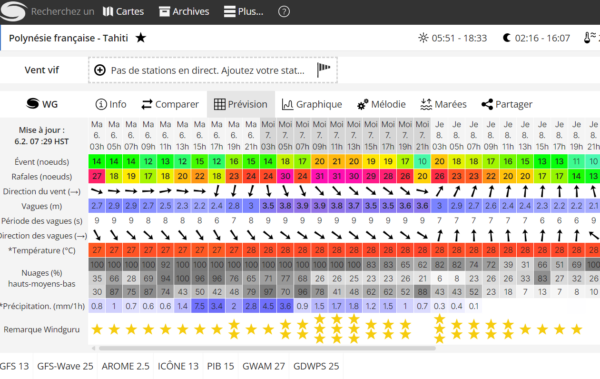Open the Cartes menu
600x379 pixels.
[123, 11]
